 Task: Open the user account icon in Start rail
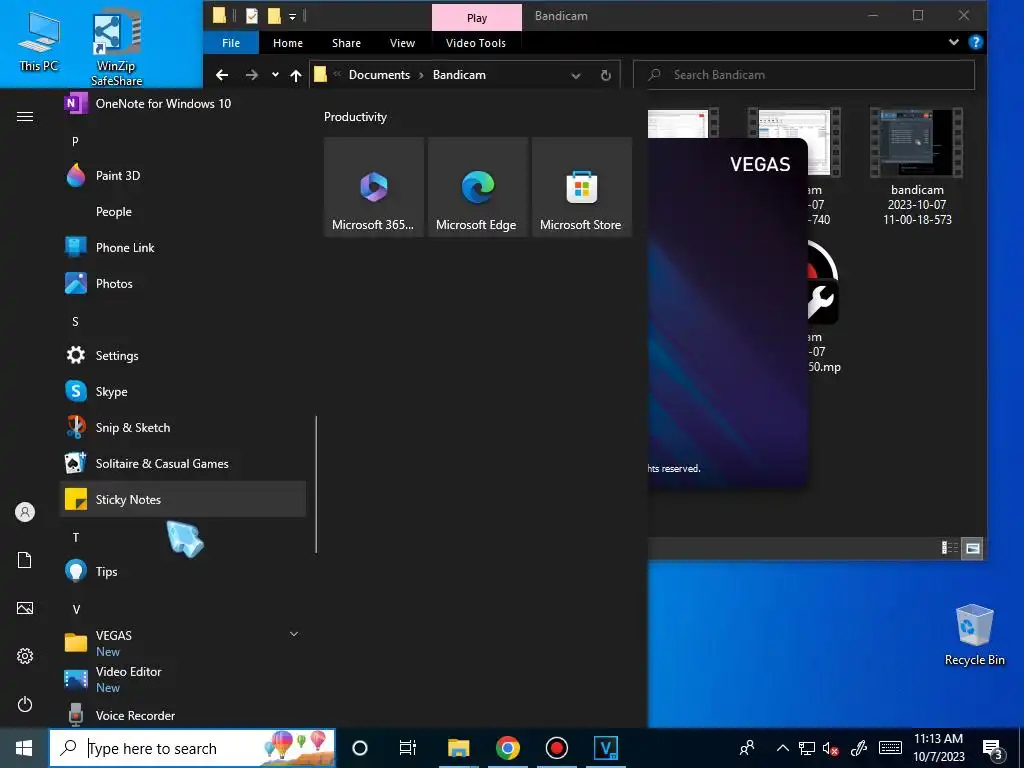pos(25,512)
